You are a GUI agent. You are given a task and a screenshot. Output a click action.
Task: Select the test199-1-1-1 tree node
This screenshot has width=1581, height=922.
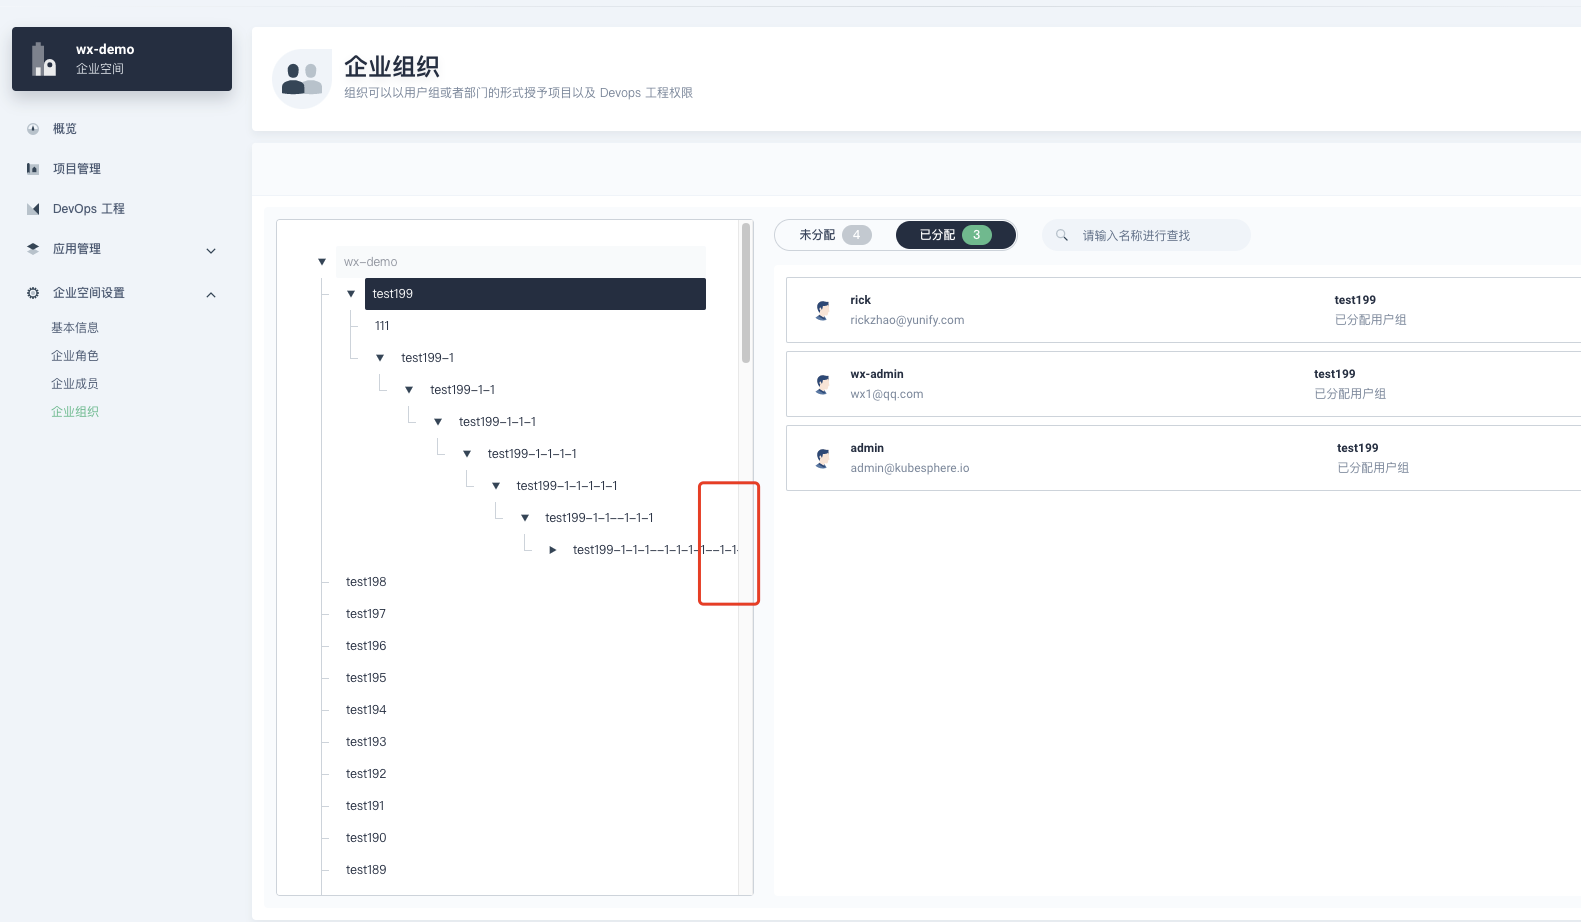coord(498,422)
